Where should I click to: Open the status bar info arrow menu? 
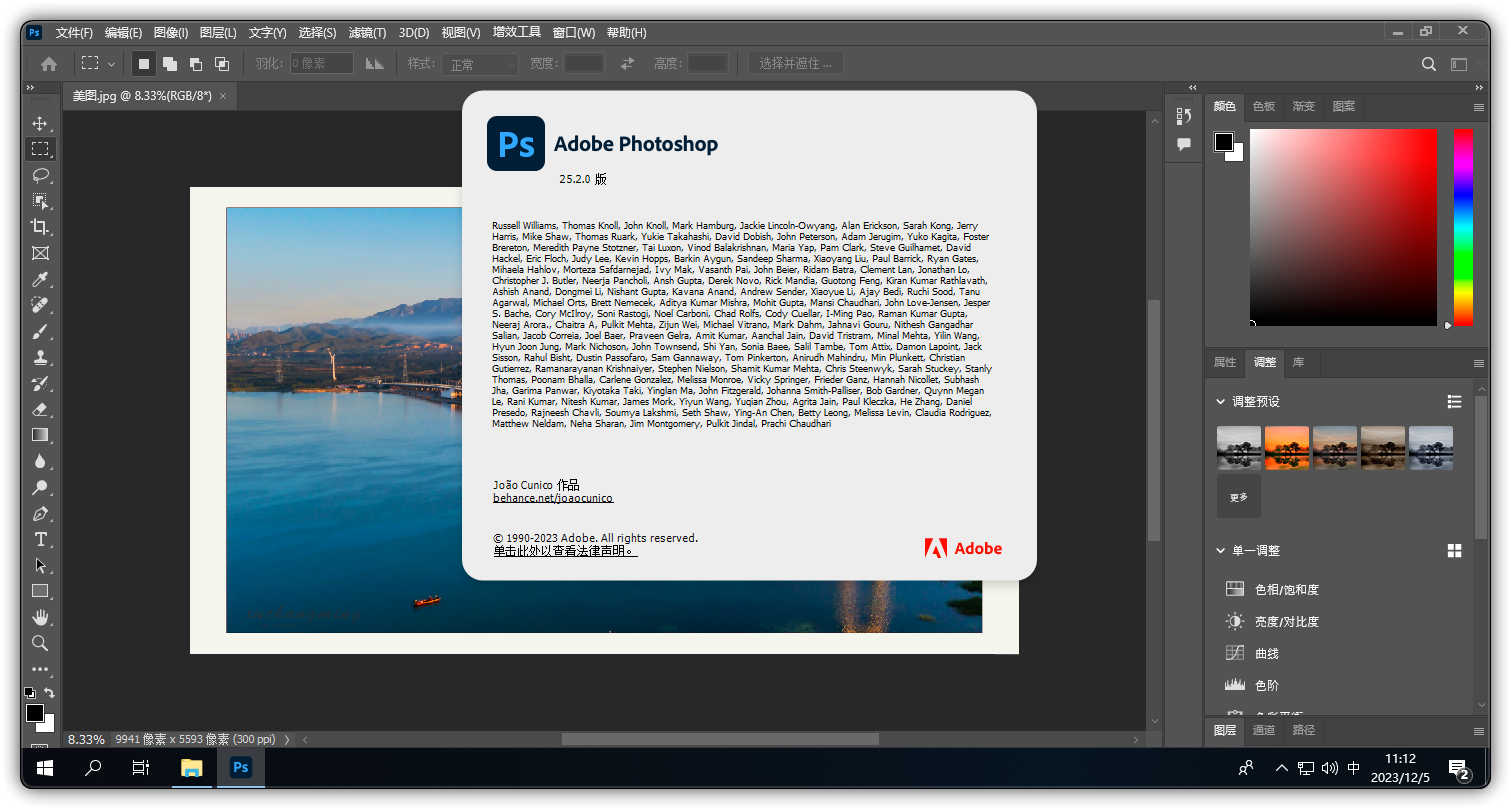pos(287,740)
